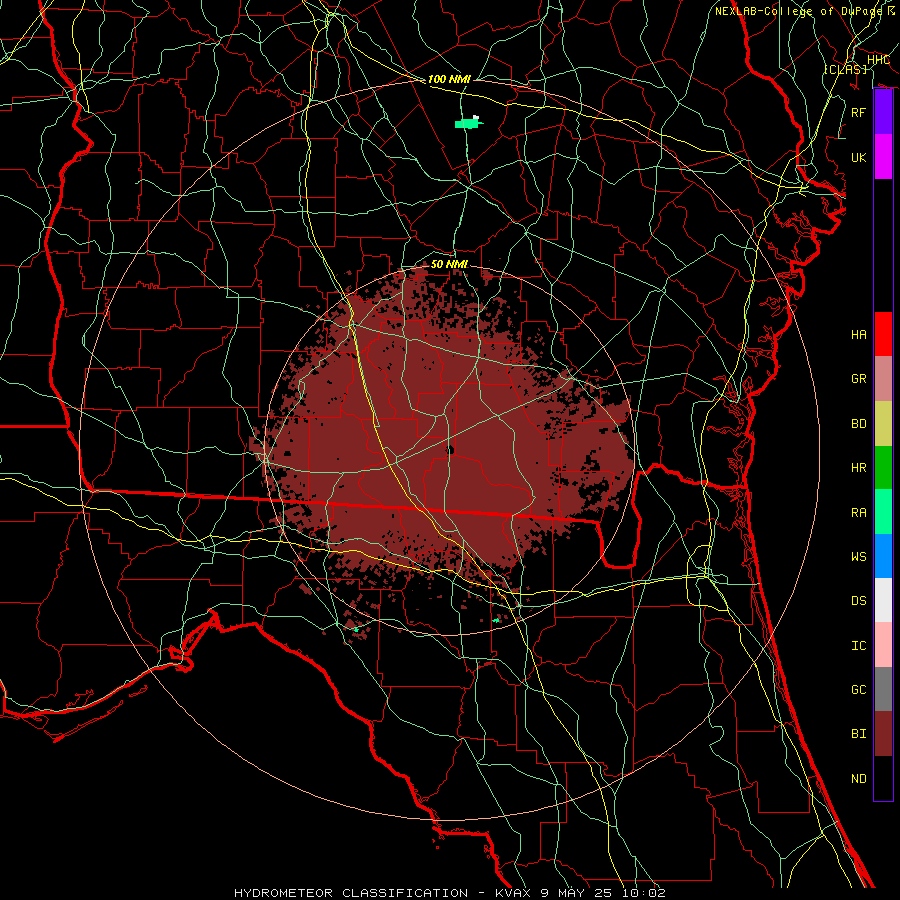Click the "IC" legend label
Image resolution: width=900 pixels, height=900 pixels.
tap(859, 646)
